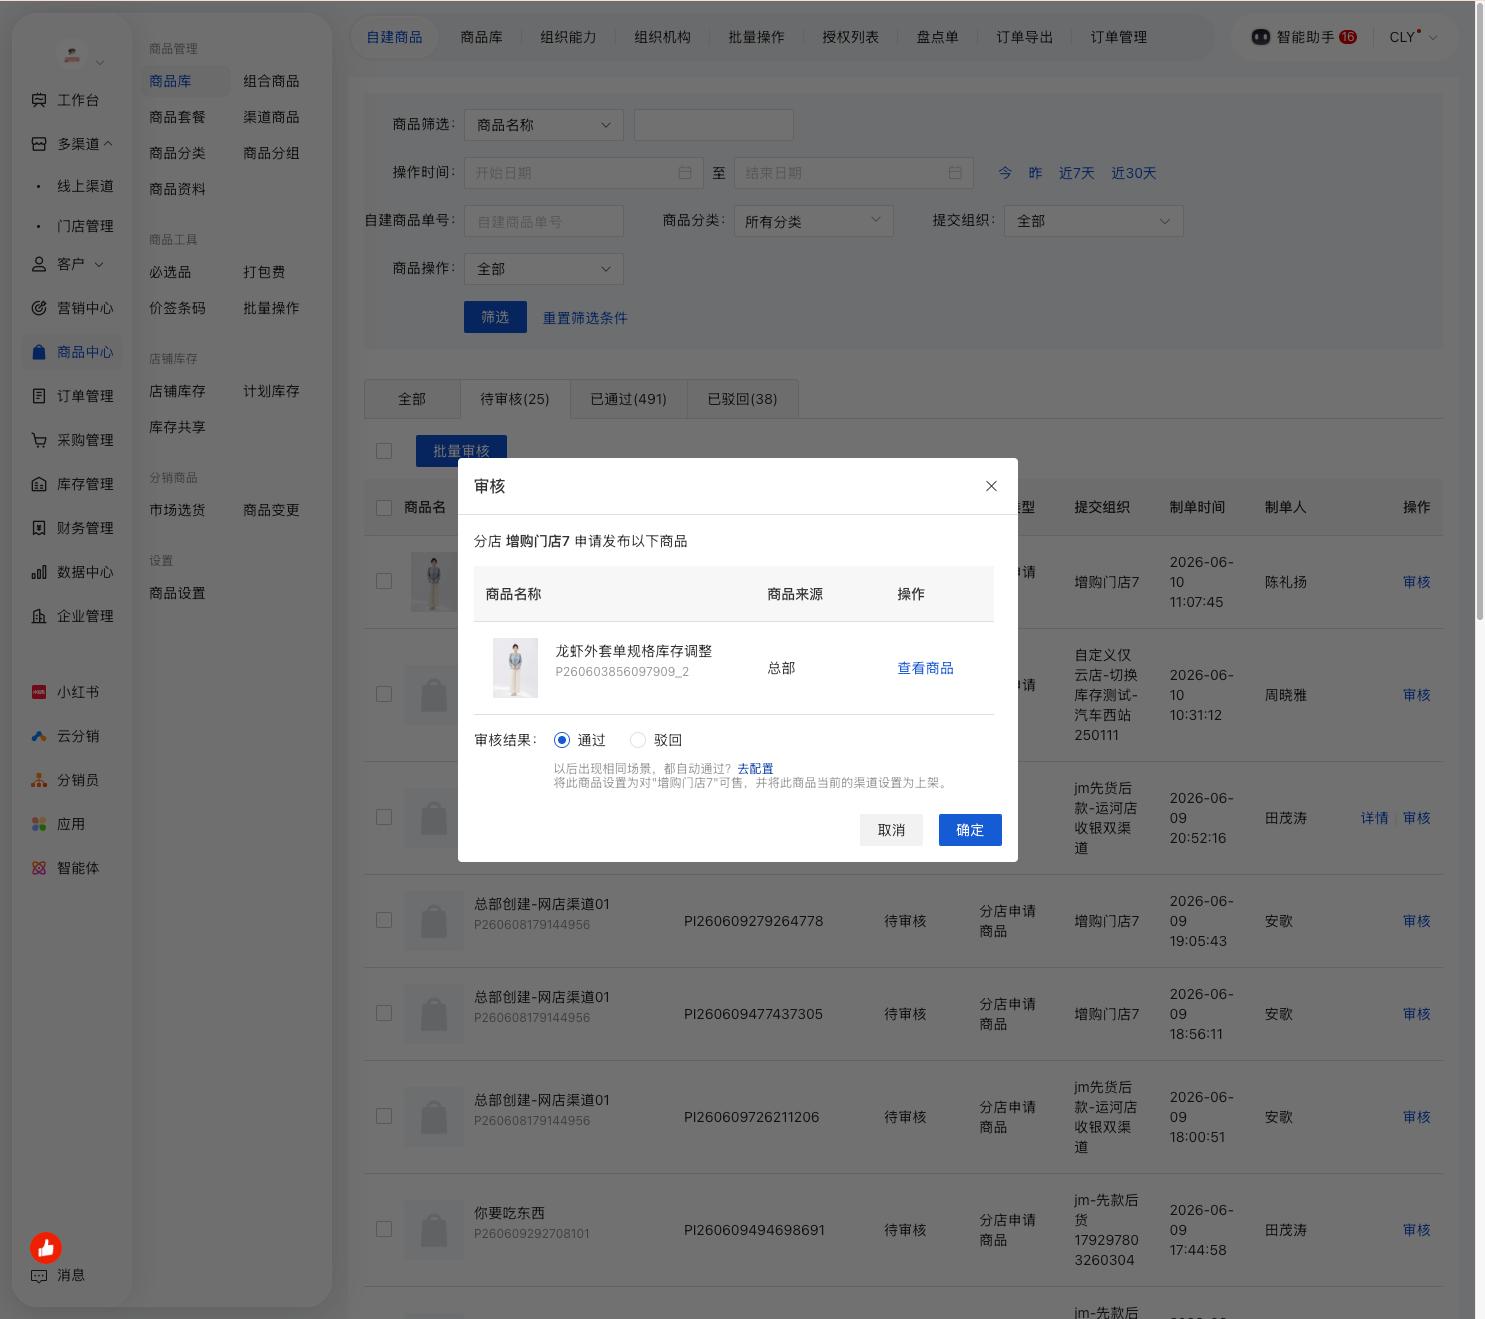This screenshot has width=1485, height=1319.
Task: Open the 订单管理 document icon
Action: [x=39, y=396]
